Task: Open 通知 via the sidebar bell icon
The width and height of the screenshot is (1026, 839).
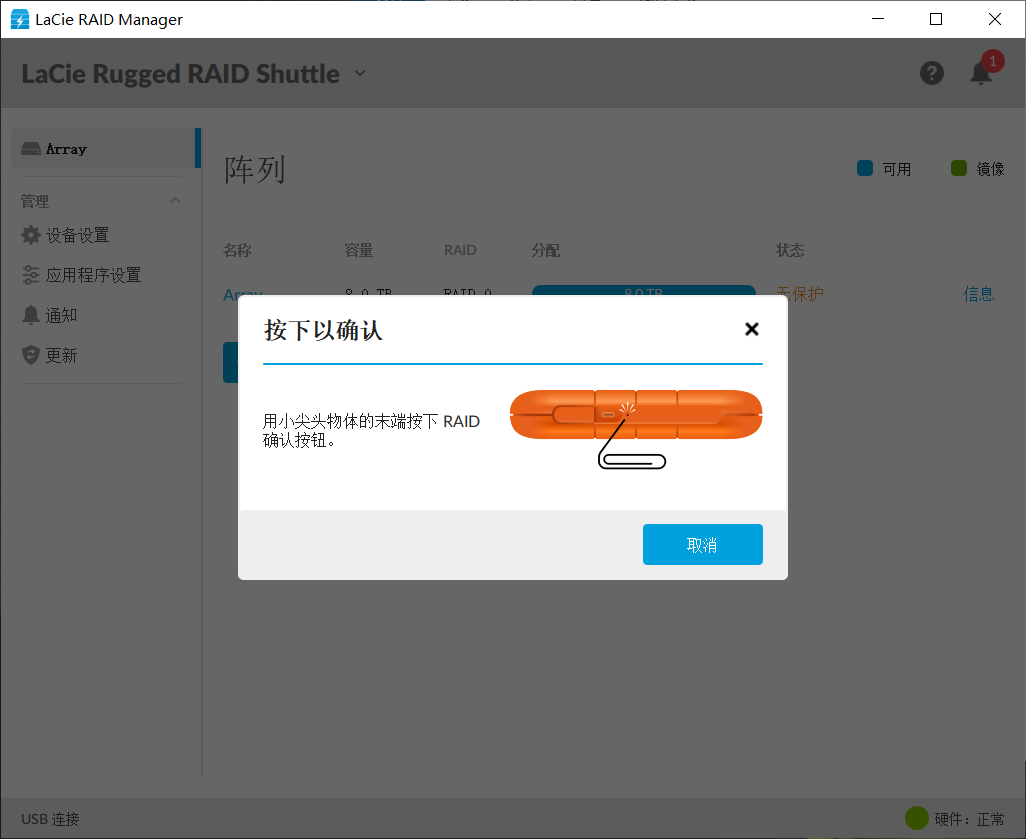Action: (x=30, y=314)
